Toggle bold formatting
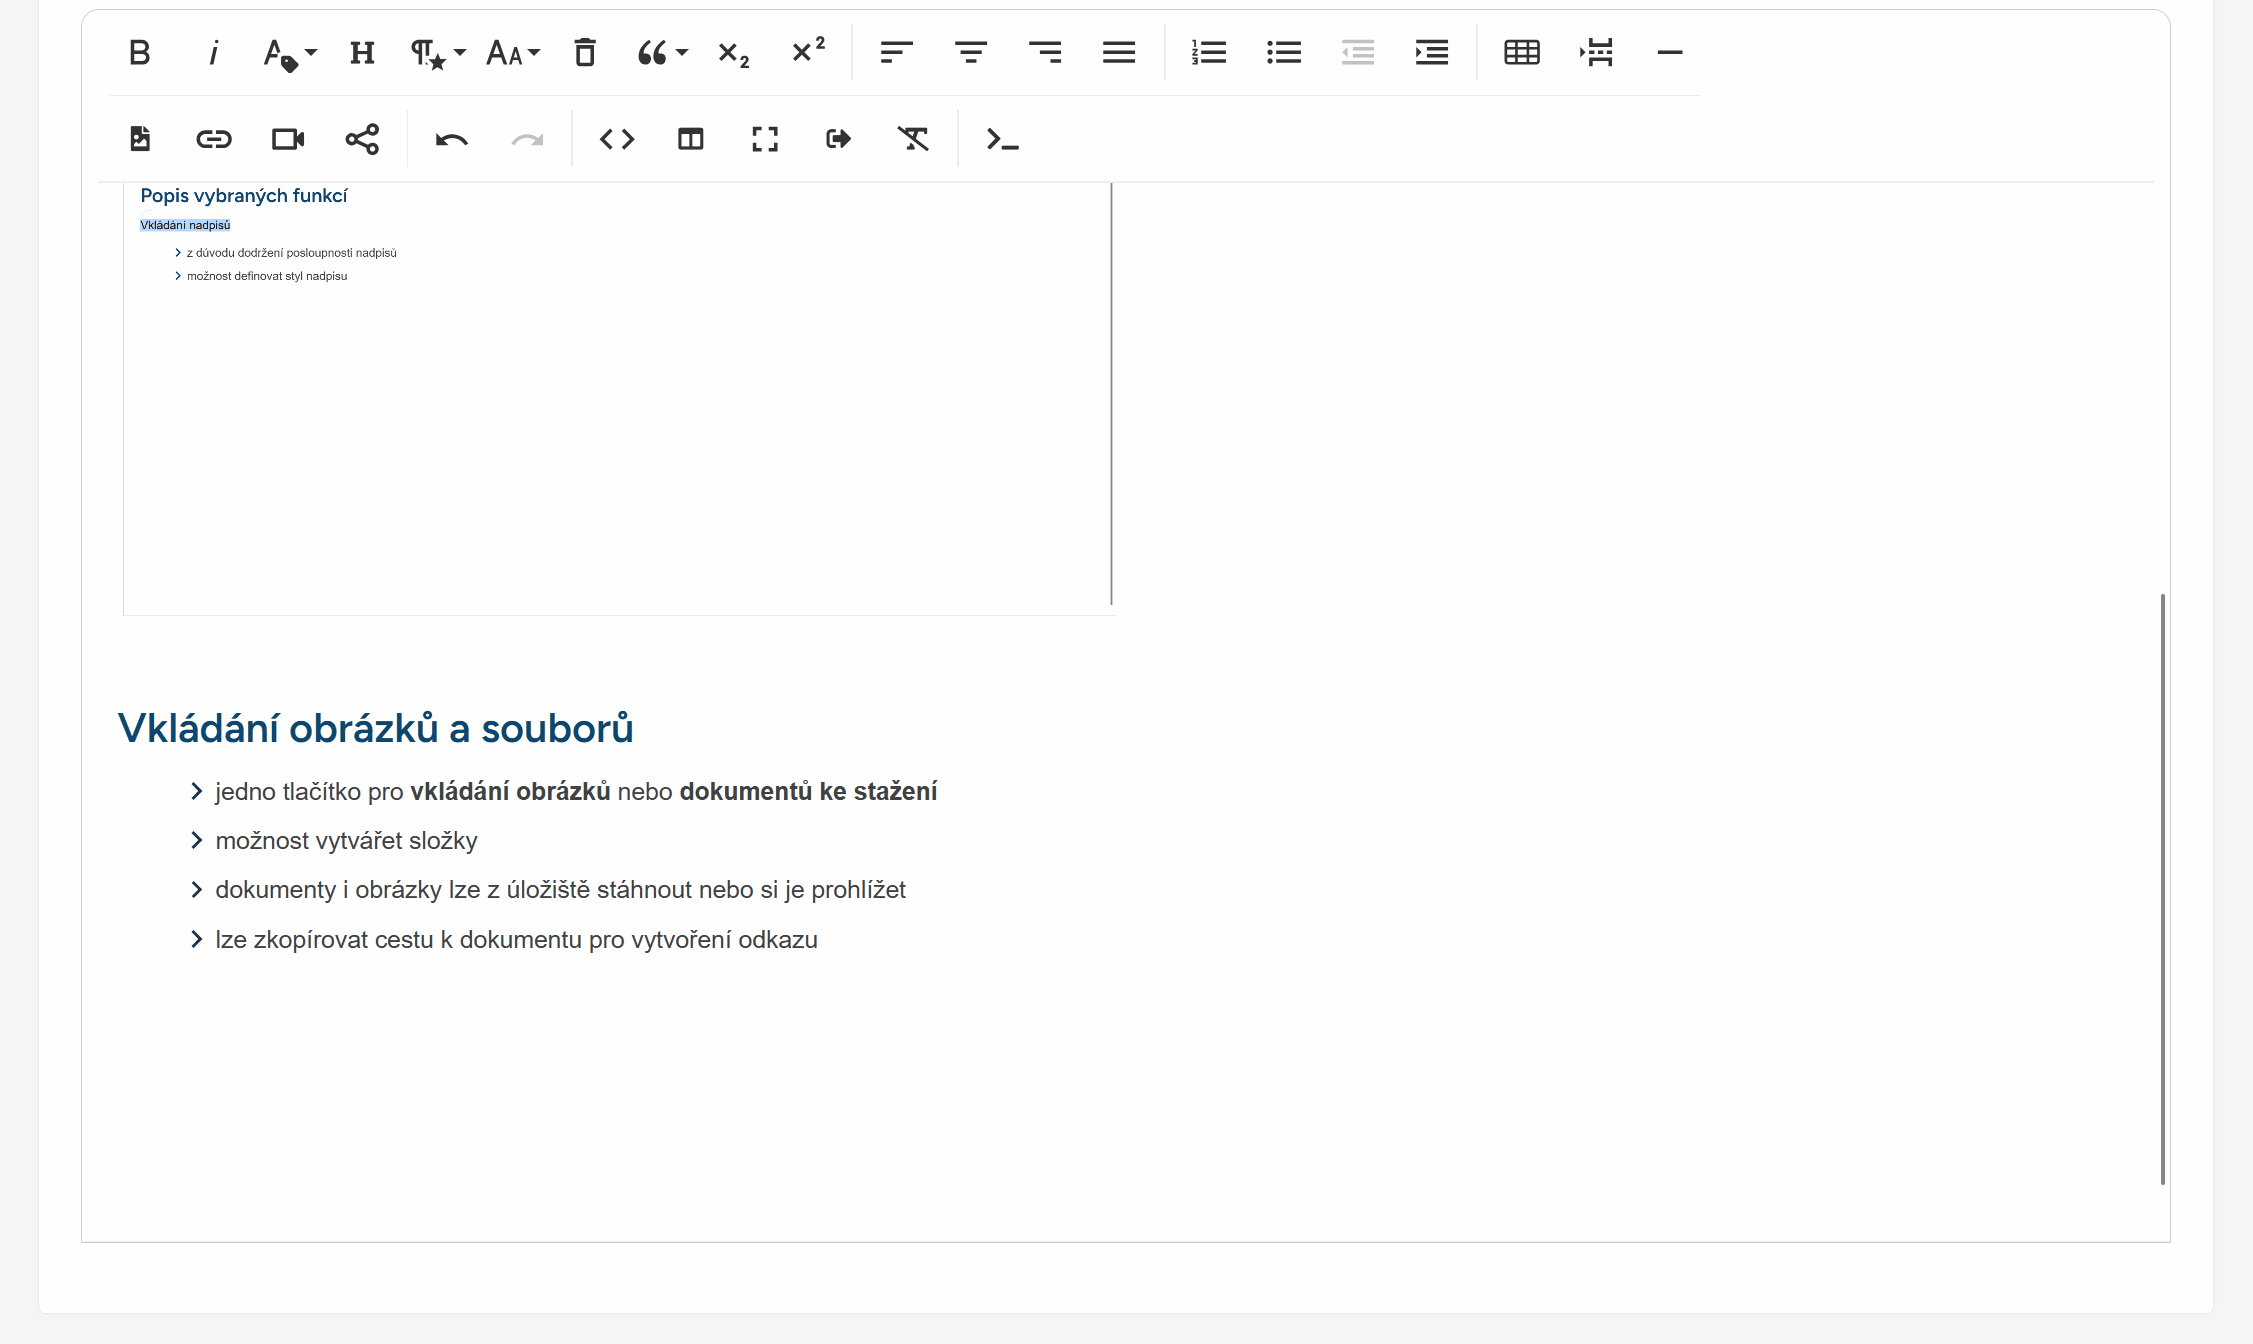 pos(140,53)
